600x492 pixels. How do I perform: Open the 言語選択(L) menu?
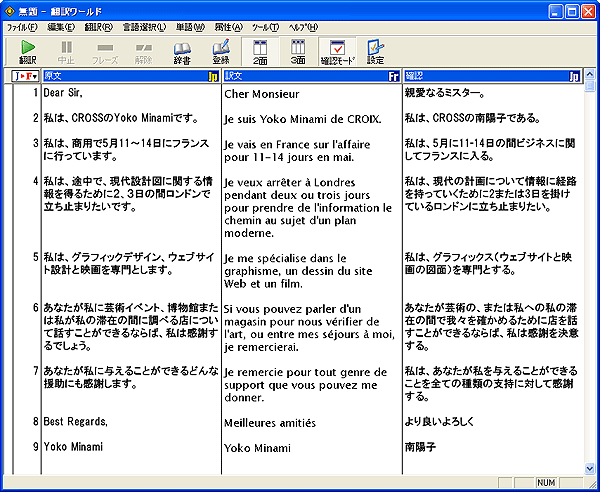pos(145,27)
